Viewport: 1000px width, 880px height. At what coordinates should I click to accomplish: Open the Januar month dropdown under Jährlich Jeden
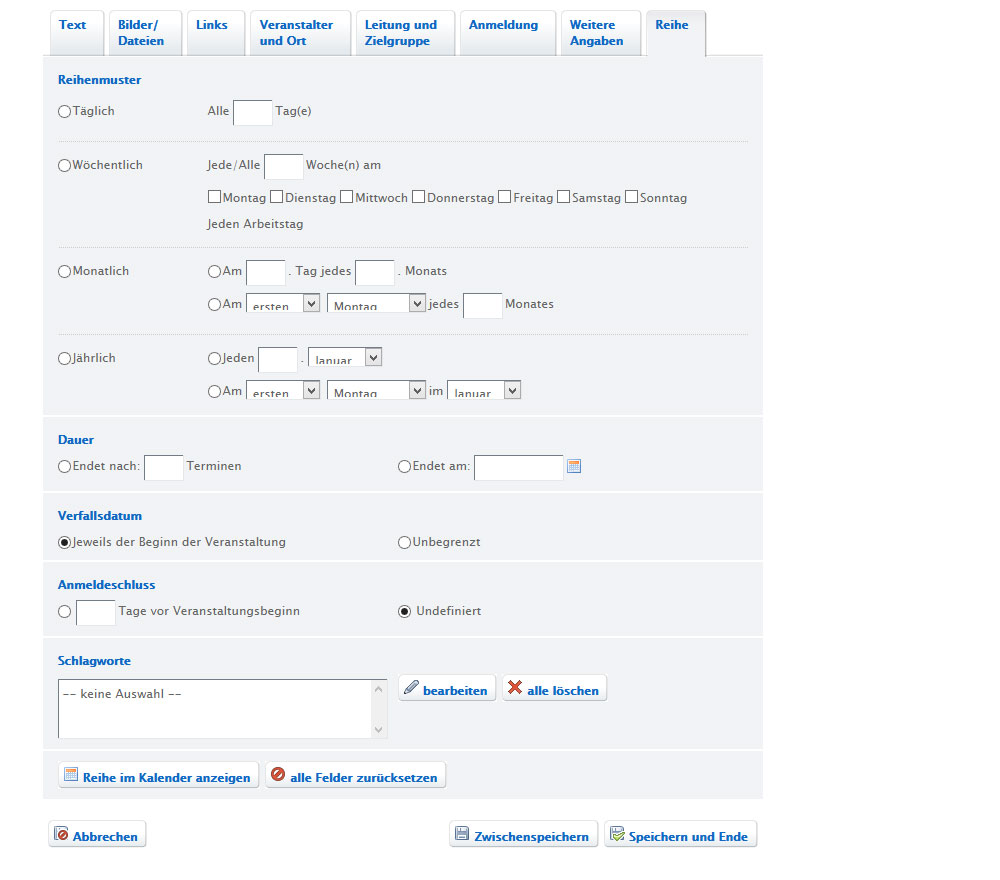(345, 357)
